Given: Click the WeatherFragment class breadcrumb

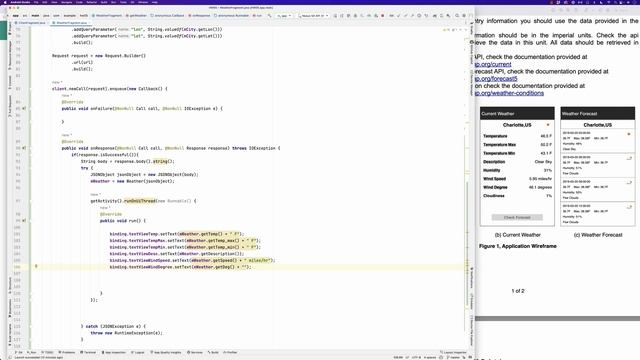Looking at the screenshot, I should (107, 16).
